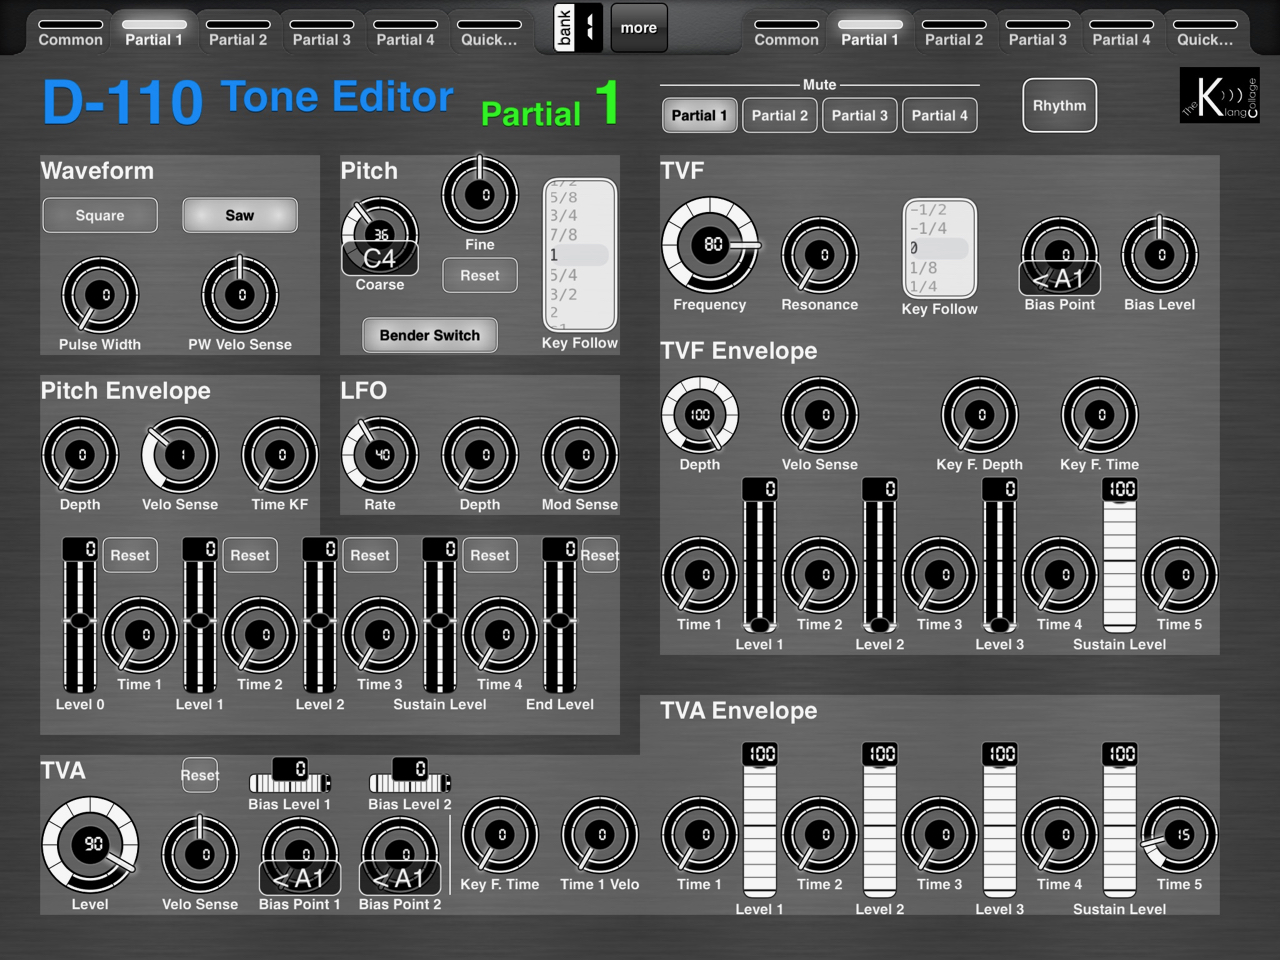
Task: Open the Common tab in the left tab group
Action: click(x=70, y=32)
